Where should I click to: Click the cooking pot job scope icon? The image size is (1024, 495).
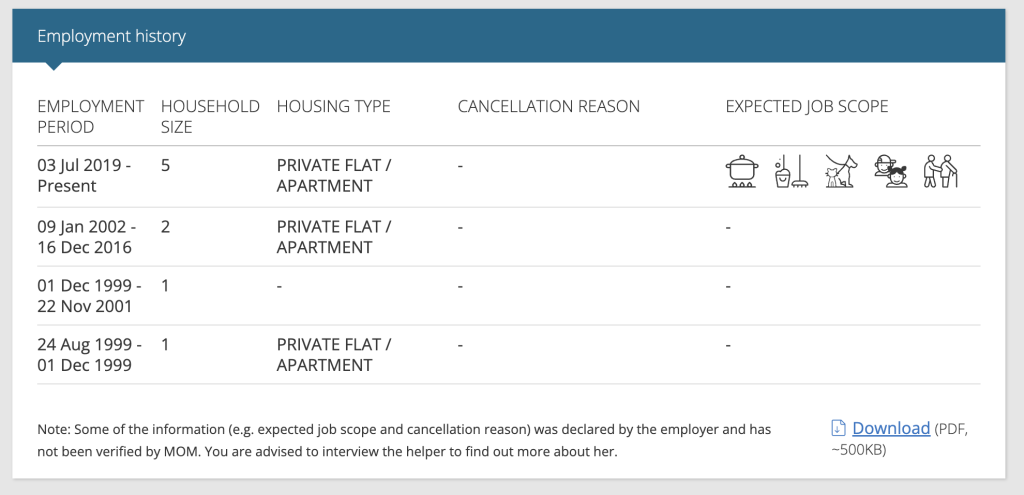742,172
